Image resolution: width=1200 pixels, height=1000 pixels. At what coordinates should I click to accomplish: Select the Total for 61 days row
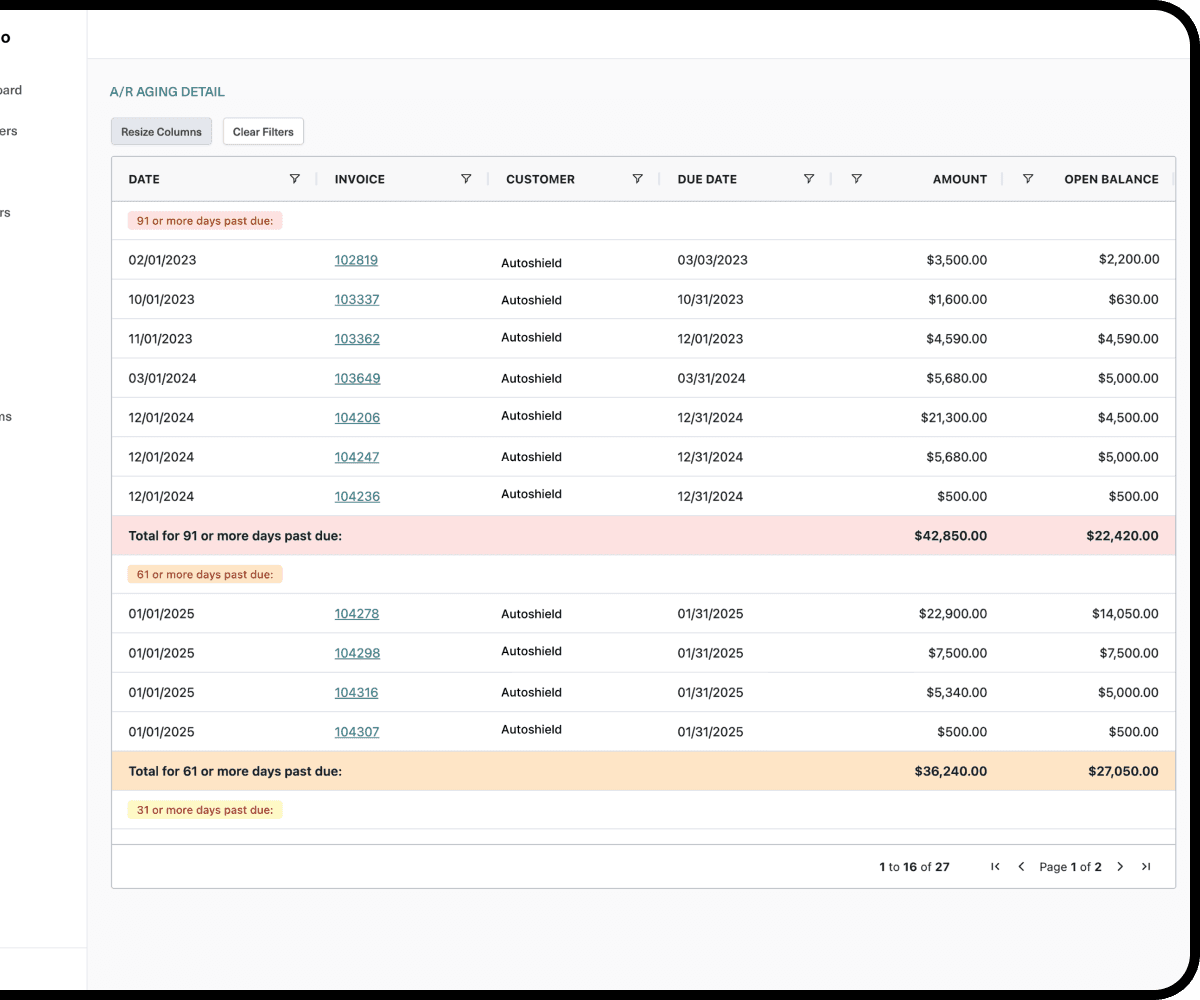click(x=643, y=771)
